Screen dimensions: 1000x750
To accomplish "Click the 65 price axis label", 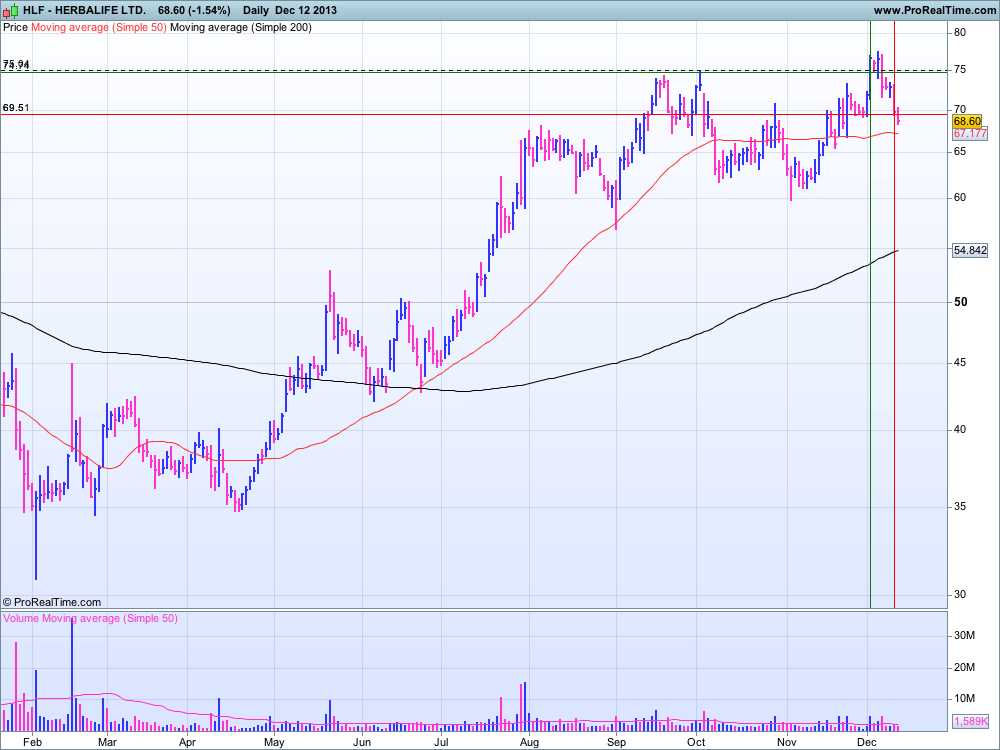I will coord(960,152).
